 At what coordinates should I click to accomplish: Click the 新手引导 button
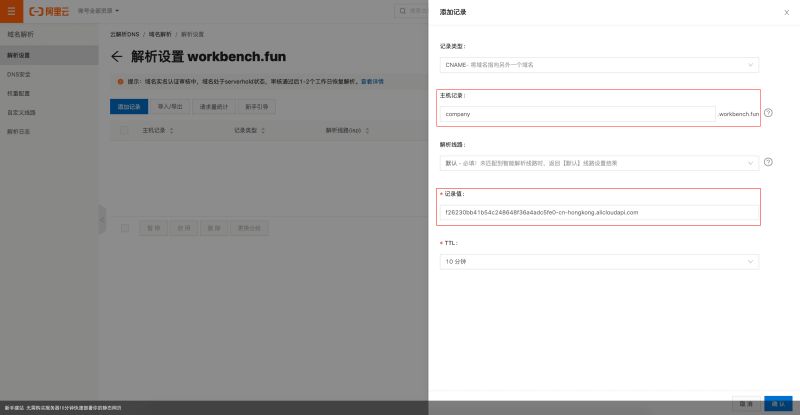(257, 107)
